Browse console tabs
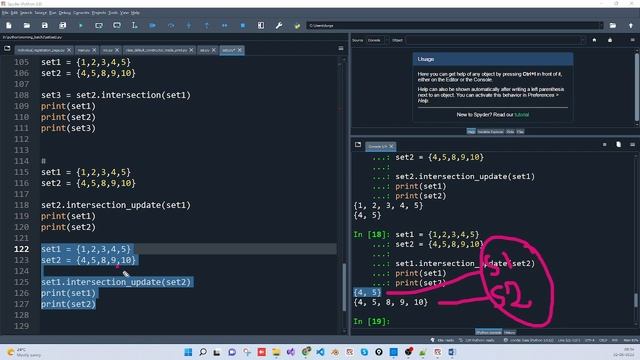640x360 pixels. (x=358, y=144)
